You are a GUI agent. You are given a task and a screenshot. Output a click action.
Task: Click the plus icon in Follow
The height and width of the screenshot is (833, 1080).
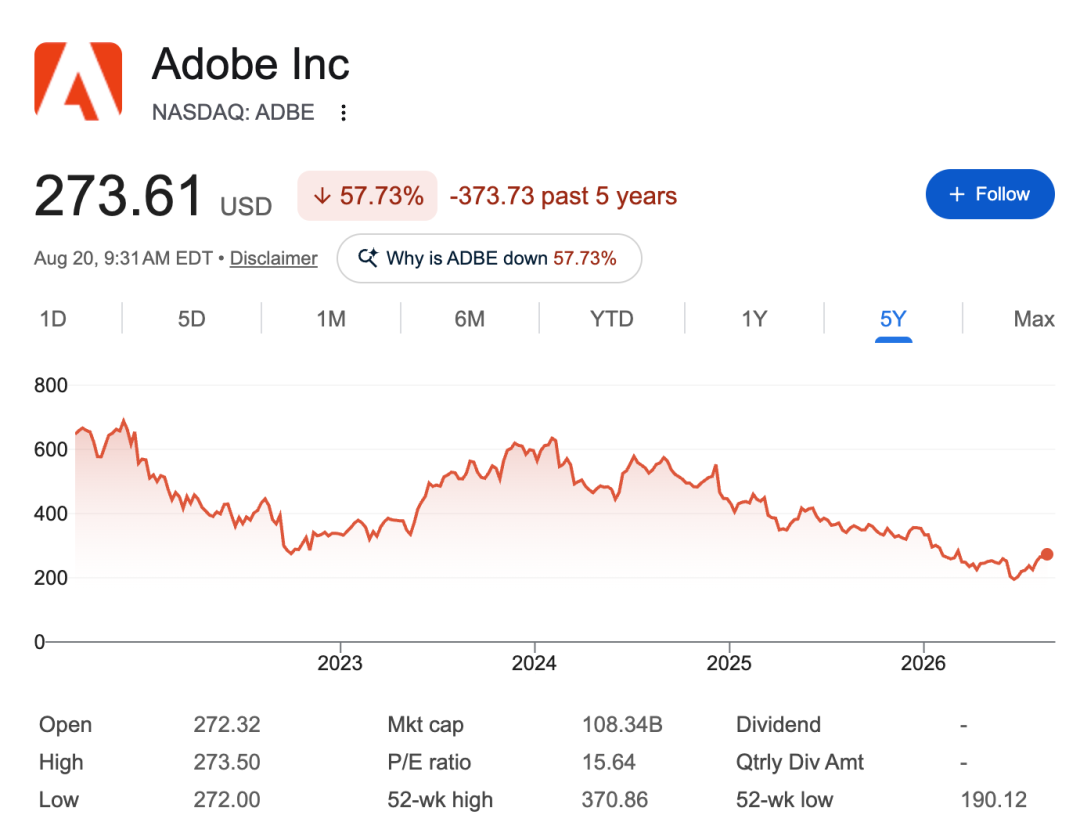pos(957,194)
